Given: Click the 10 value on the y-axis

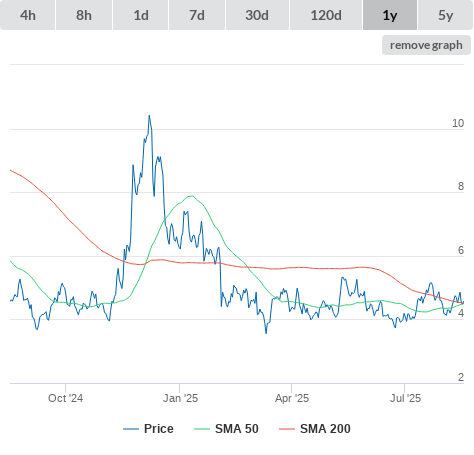Looking at the screenshot, I should 458,123.
